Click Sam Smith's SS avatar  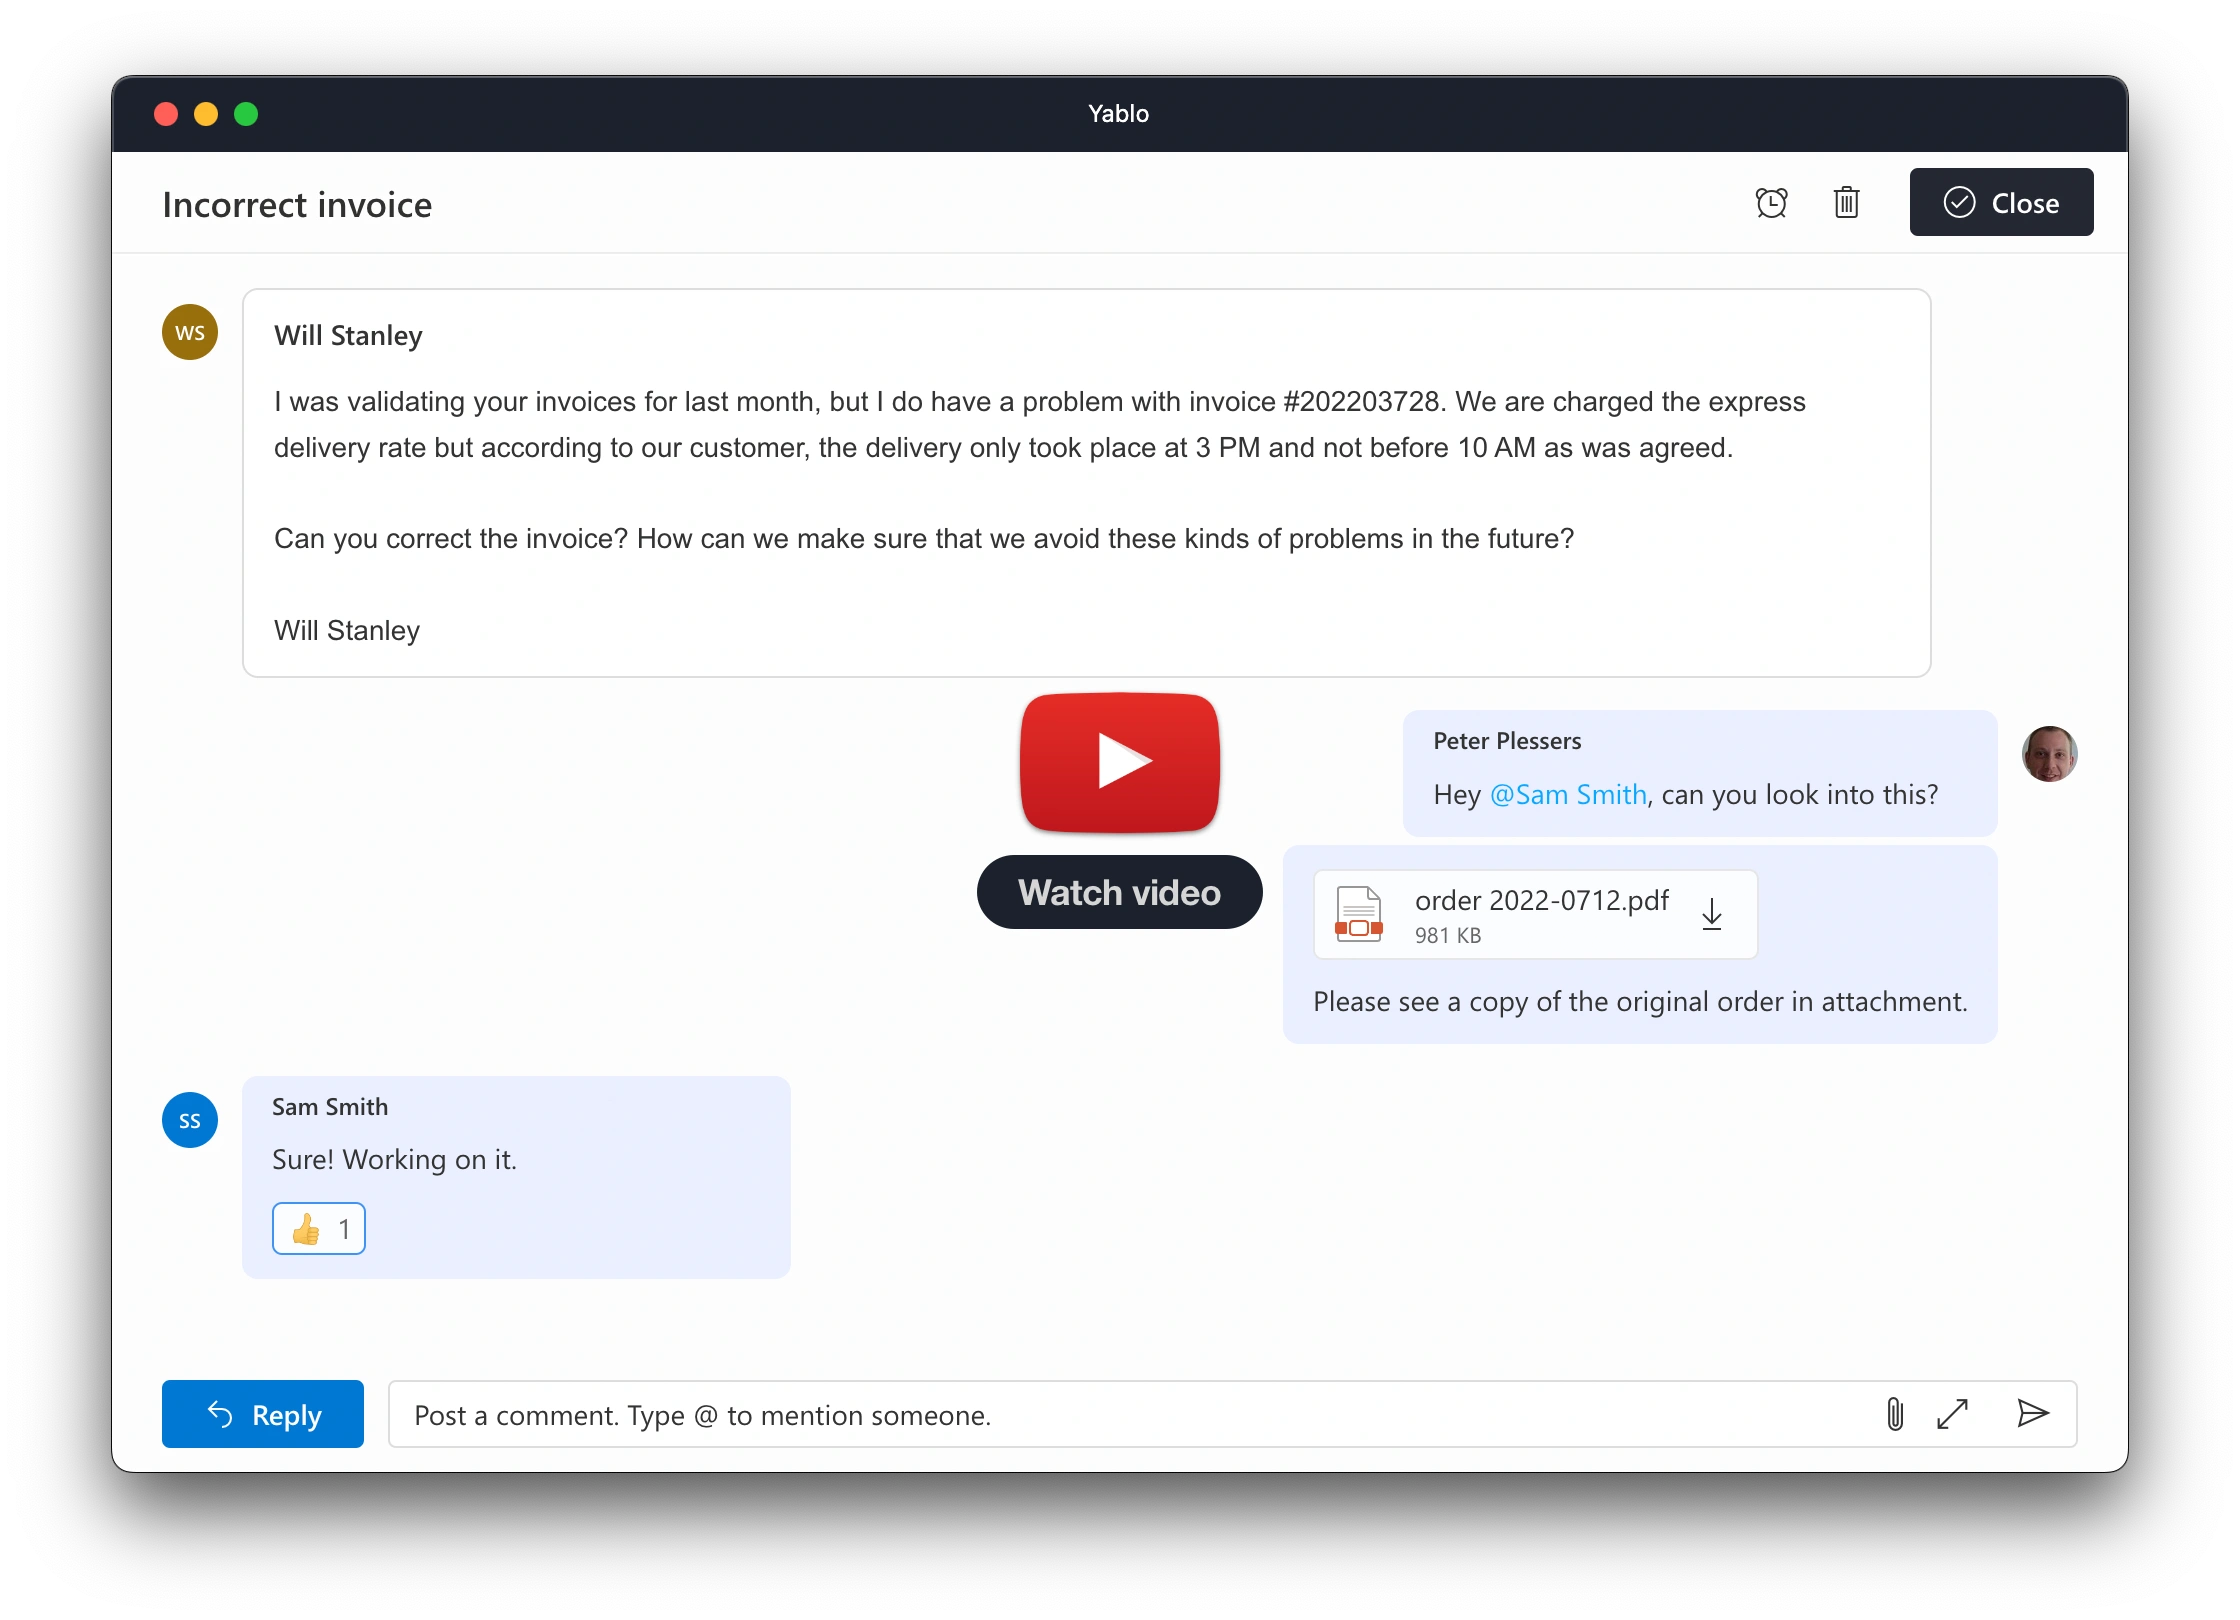point(189,1120)
